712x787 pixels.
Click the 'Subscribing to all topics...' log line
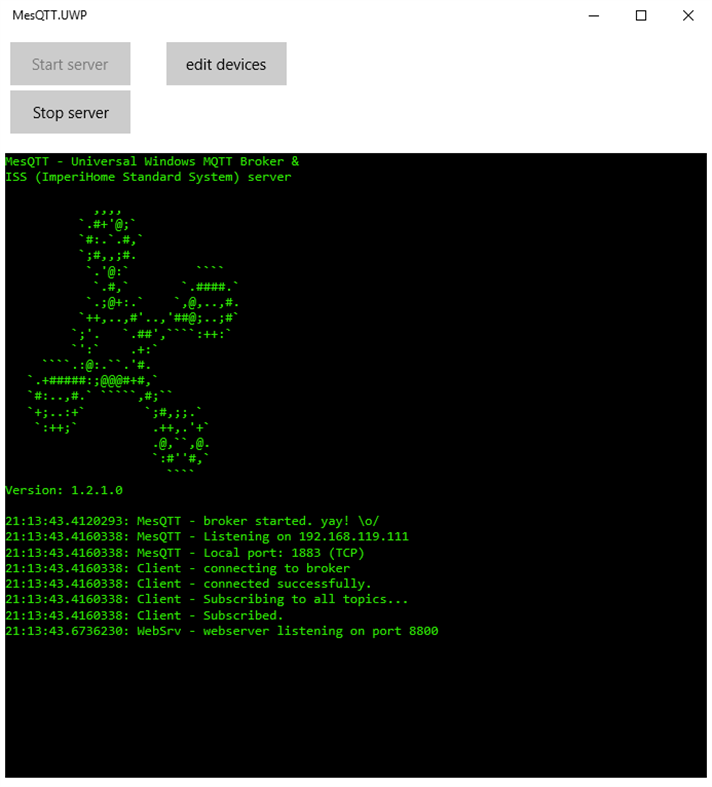point(207,599)
